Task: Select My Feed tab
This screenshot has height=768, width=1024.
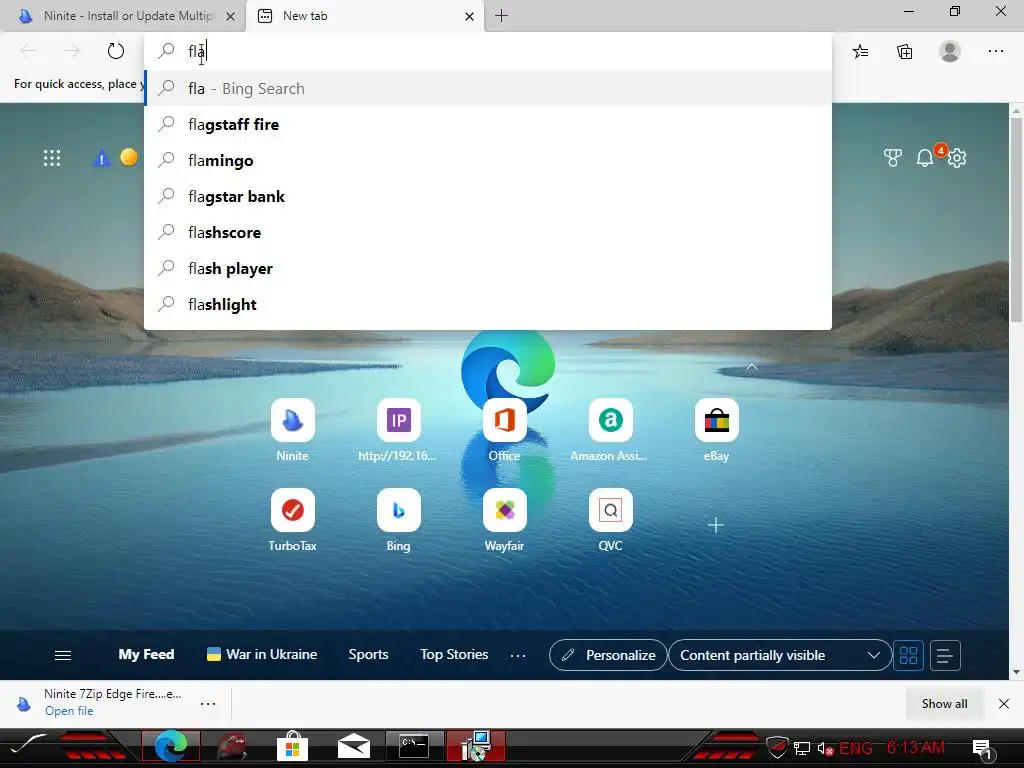Action: [x=146, y=654]
